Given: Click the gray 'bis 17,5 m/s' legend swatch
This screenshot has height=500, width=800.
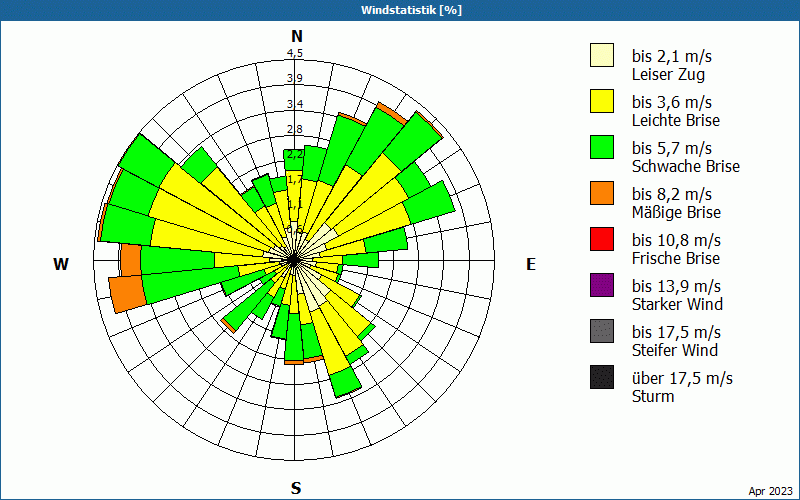Looking at the screenshot, I should [602, 331].
